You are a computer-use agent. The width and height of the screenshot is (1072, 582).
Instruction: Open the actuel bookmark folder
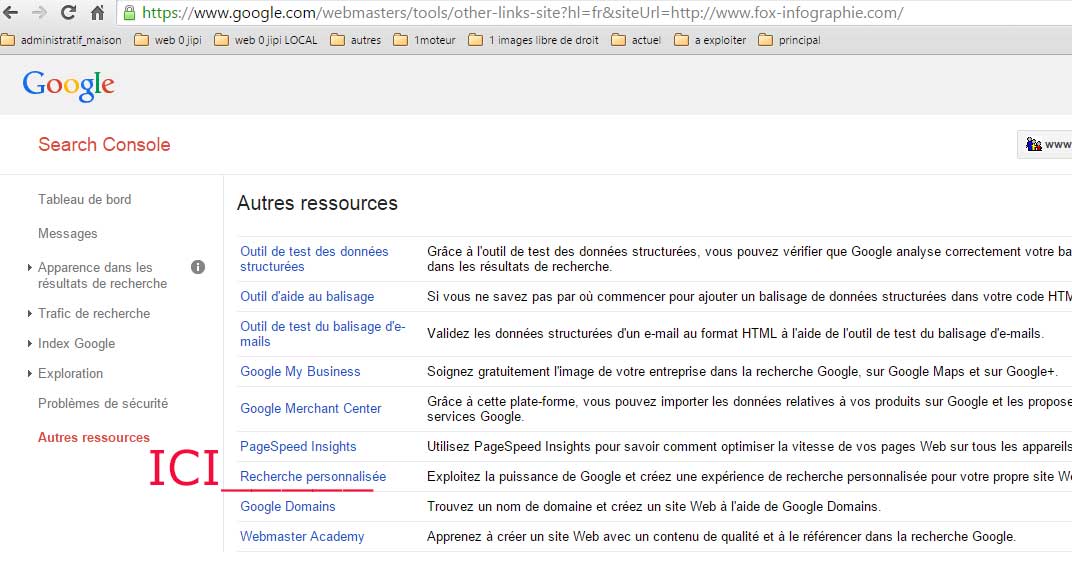point(636,40)
